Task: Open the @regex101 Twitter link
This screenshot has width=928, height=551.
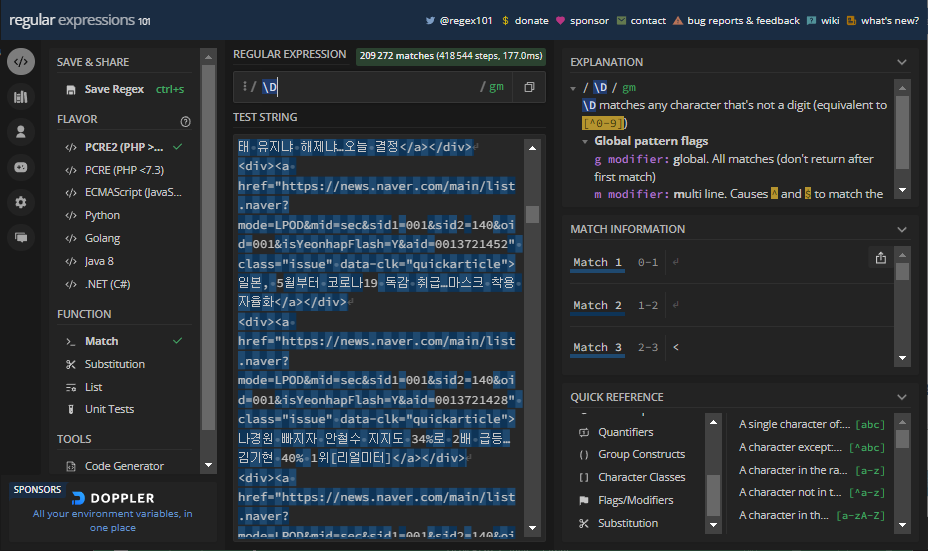Action: [466, 21]
